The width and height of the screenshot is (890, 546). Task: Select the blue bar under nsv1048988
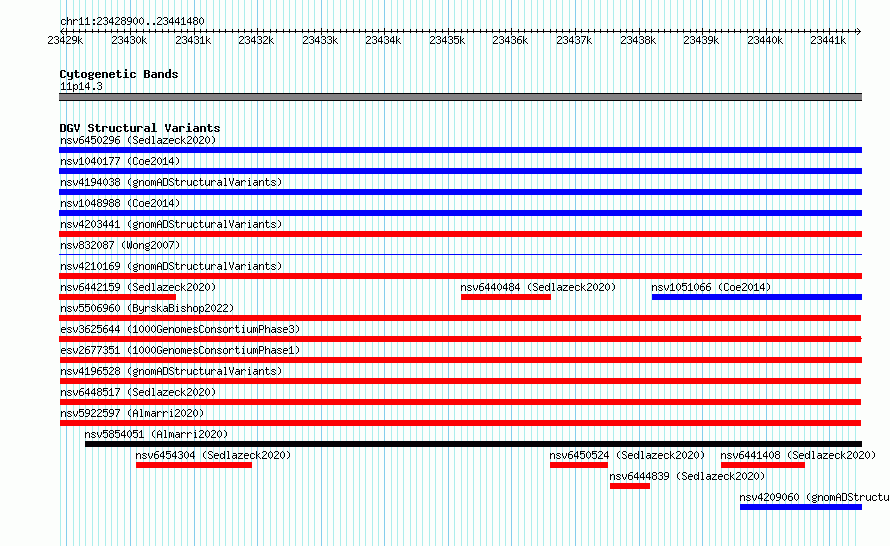[x=460, y=213]
